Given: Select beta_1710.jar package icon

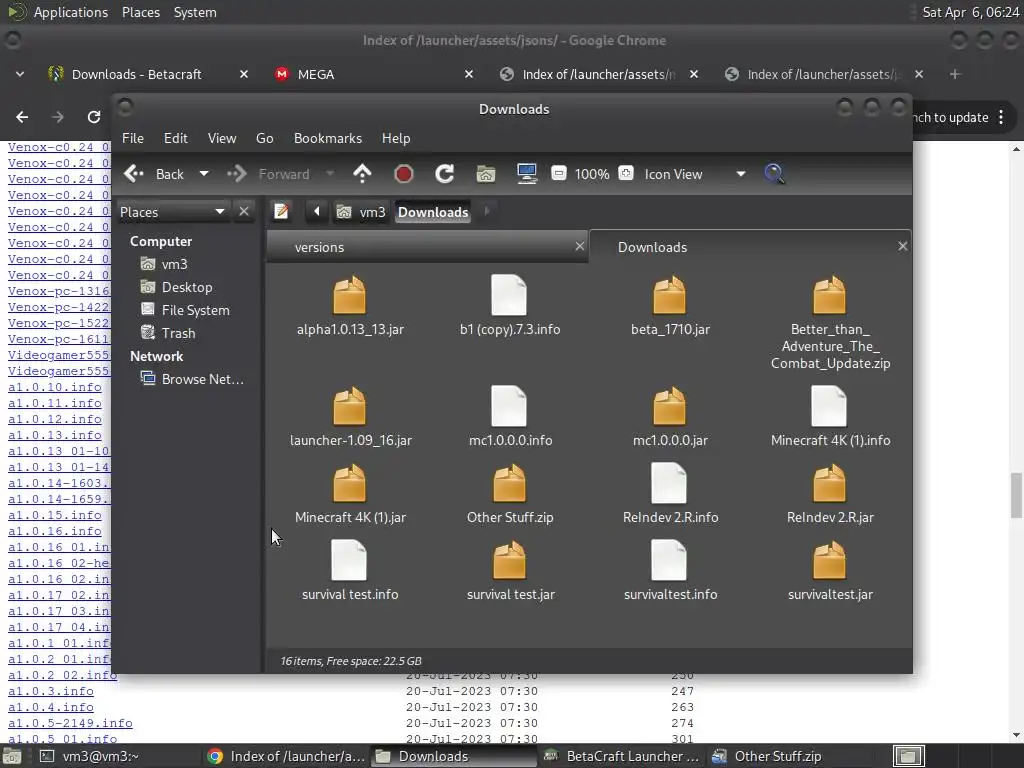Looking at the screenshot, I should pos(670,295).
